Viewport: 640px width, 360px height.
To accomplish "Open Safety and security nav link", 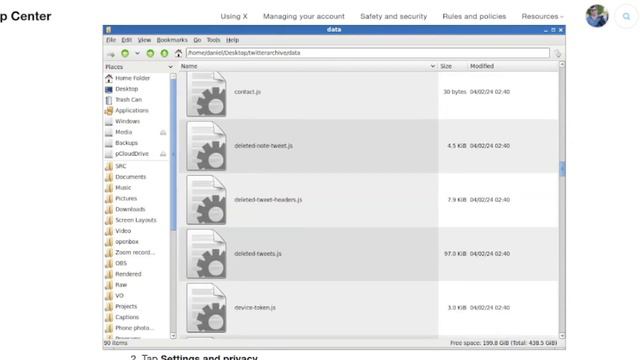I will [x=393, y=16].
